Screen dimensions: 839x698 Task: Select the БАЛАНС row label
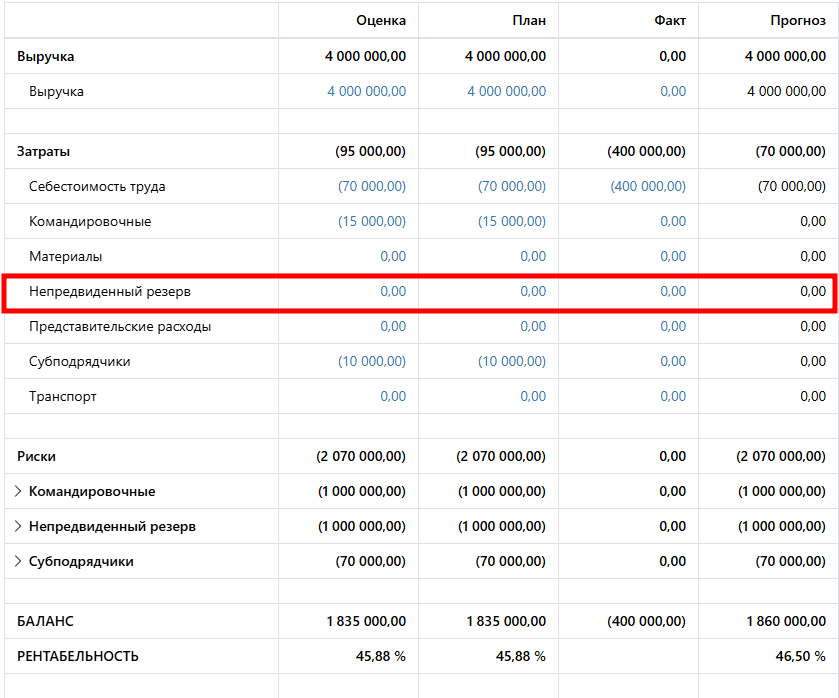45,621
